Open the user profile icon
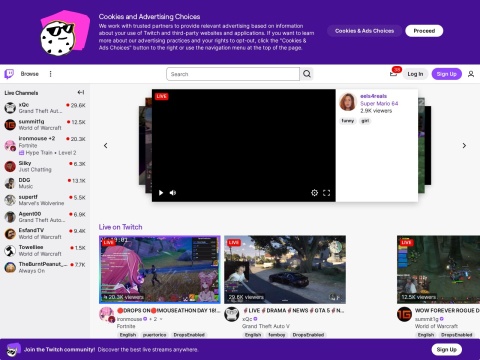The height and width of the screenshot is (360, 480). (x=471, y=74)
